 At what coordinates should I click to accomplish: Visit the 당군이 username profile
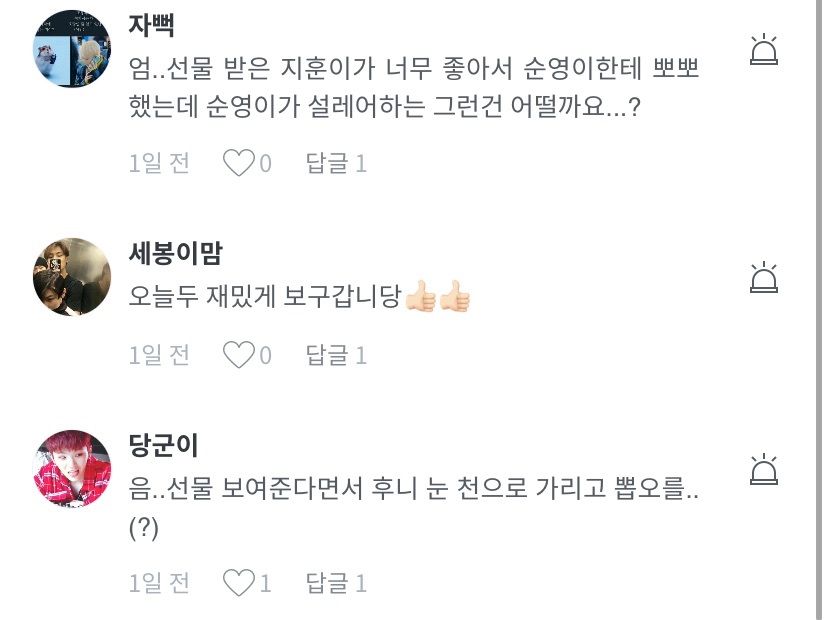[165, 445]
